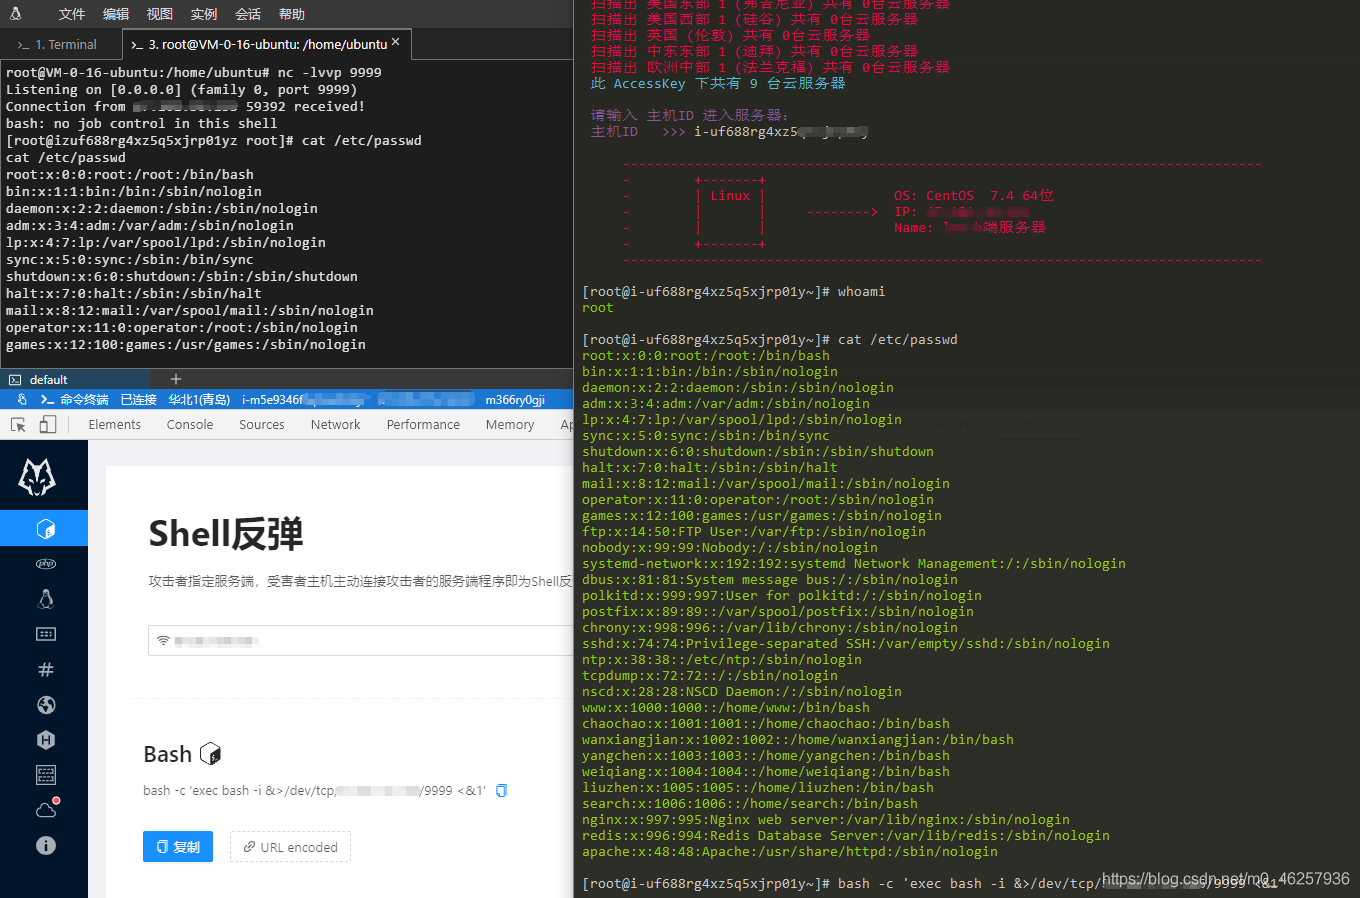Open the info (i) sidebar icon
This screenshot has width=1360, height=898.
coord(46,845)
